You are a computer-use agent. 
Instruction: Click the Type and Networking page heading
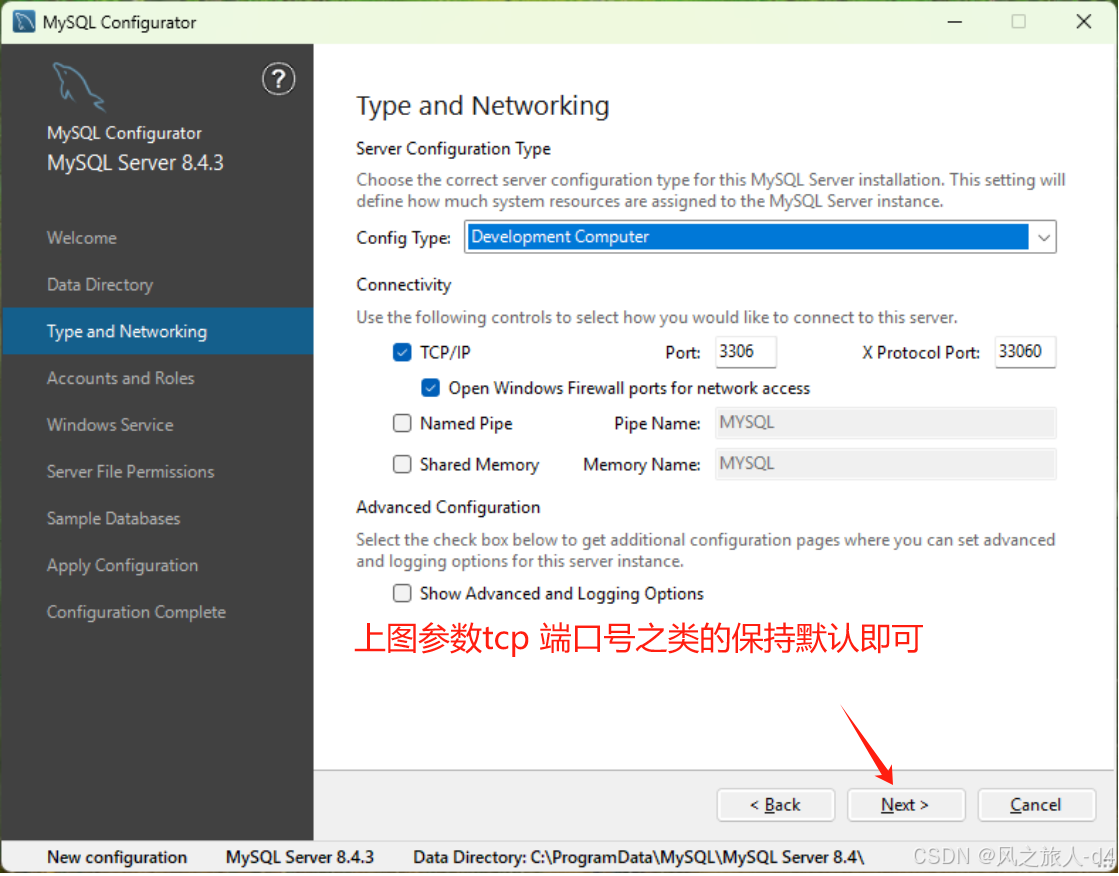click(x=483, y=106)
